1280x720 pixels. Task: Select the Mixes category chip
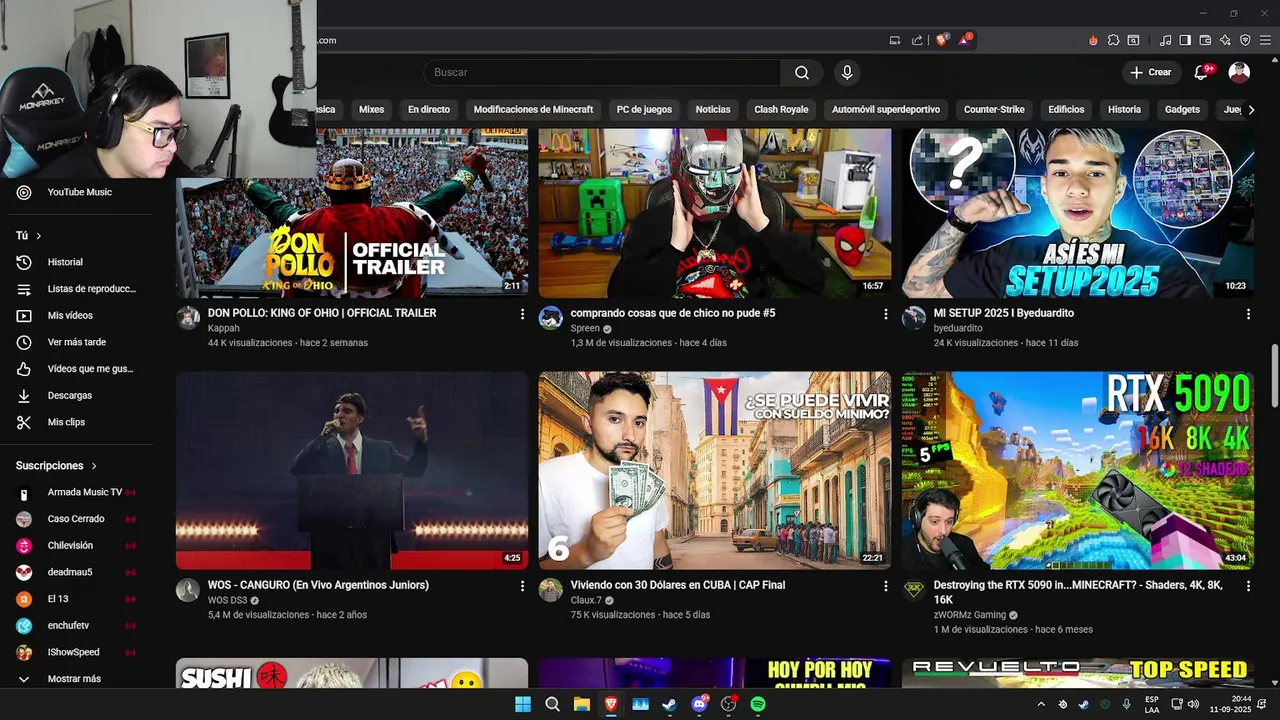point(371,109)
